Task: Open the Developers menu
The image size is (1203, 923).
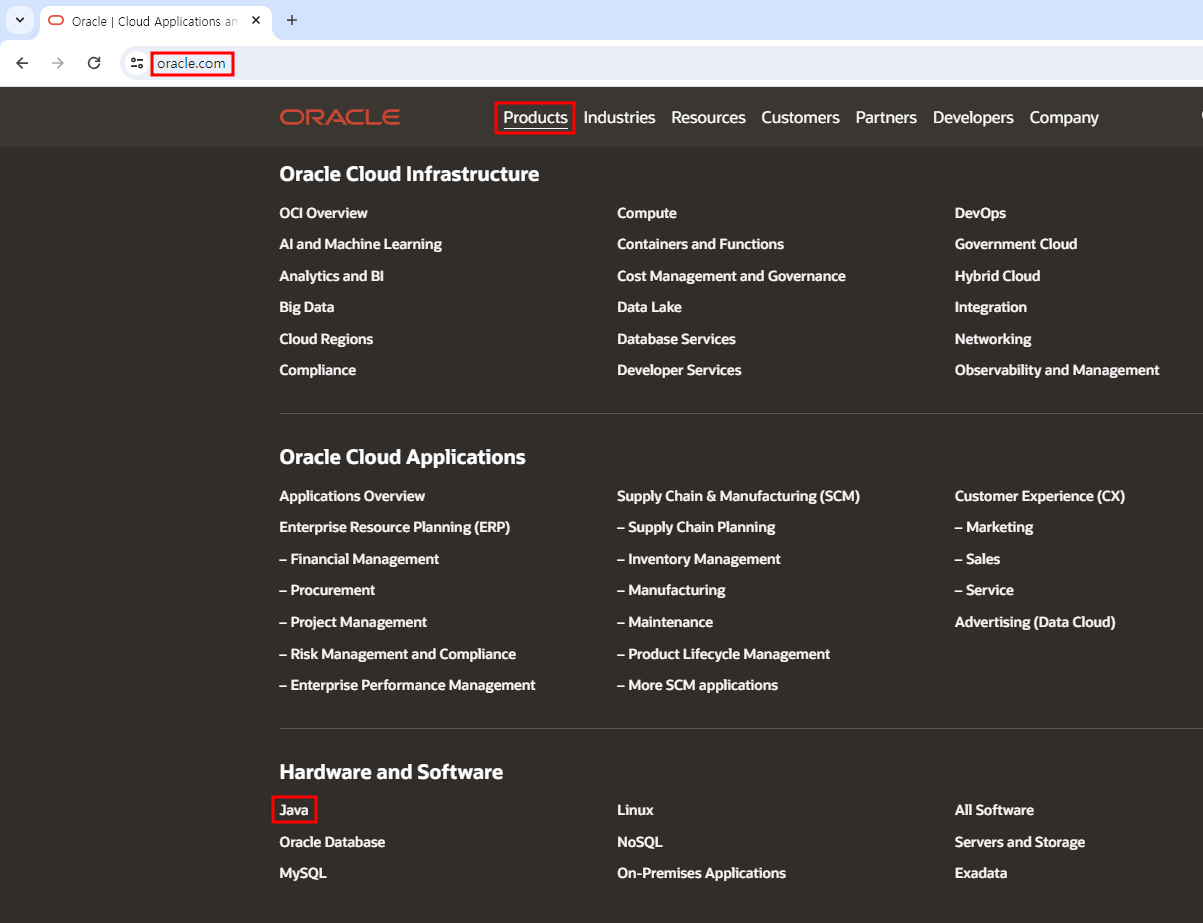Action: [x=973, y=117]
